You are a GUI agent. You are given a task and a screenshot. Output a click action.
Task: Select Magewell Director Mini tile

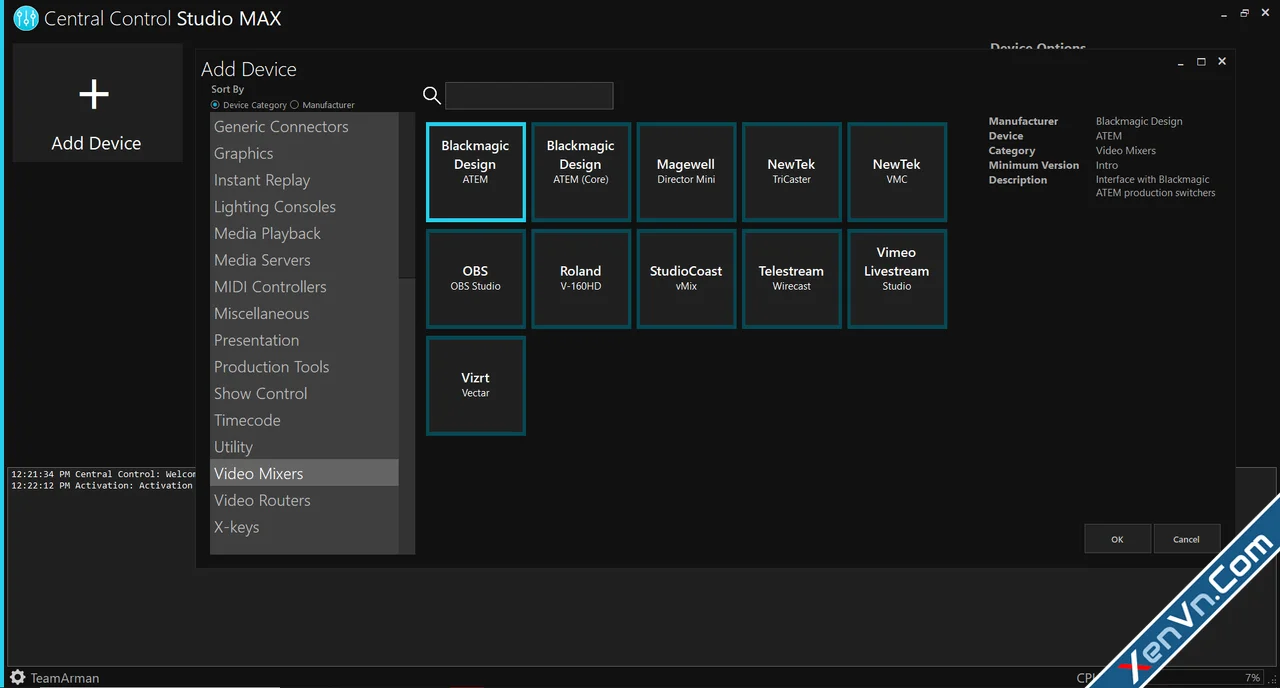pyautogui.click(x=686, y=172)
